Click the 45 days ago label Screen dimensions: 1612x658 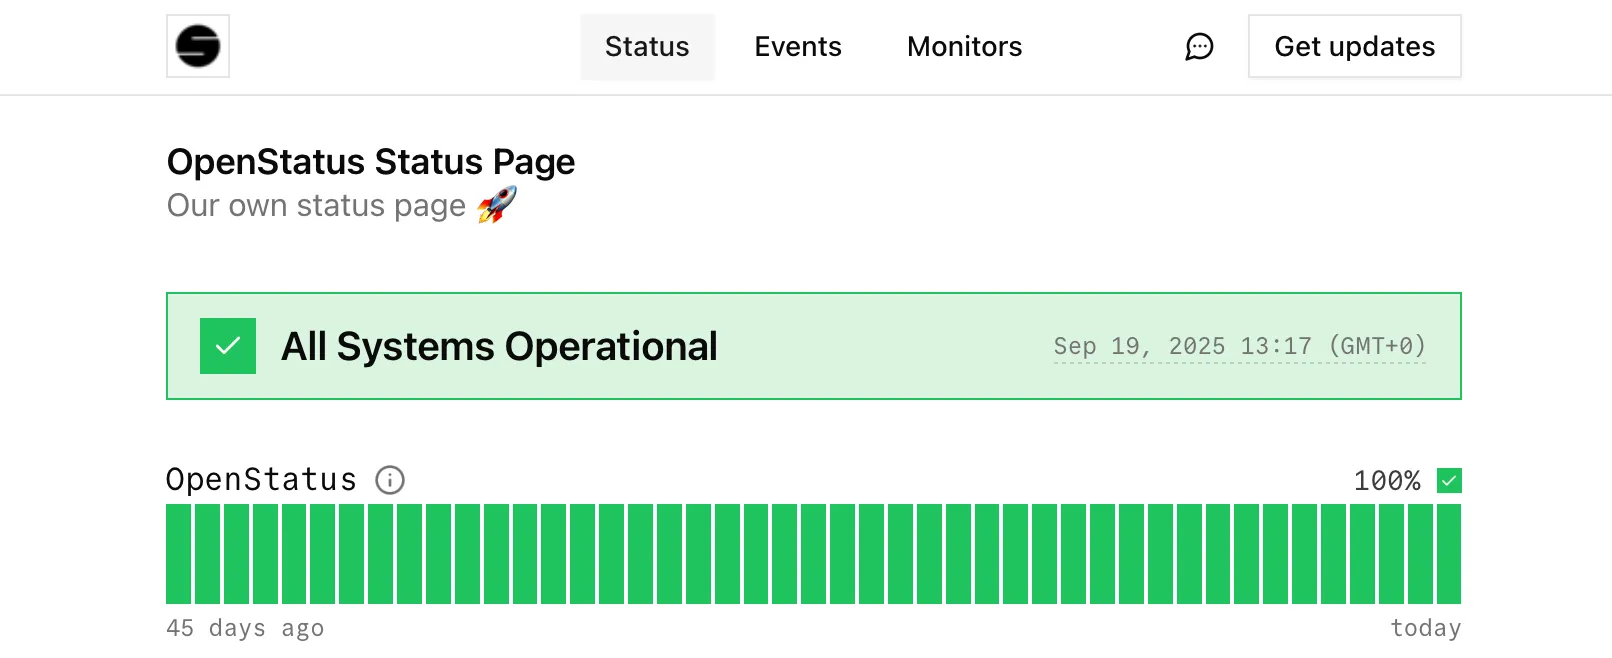[245, 628]
